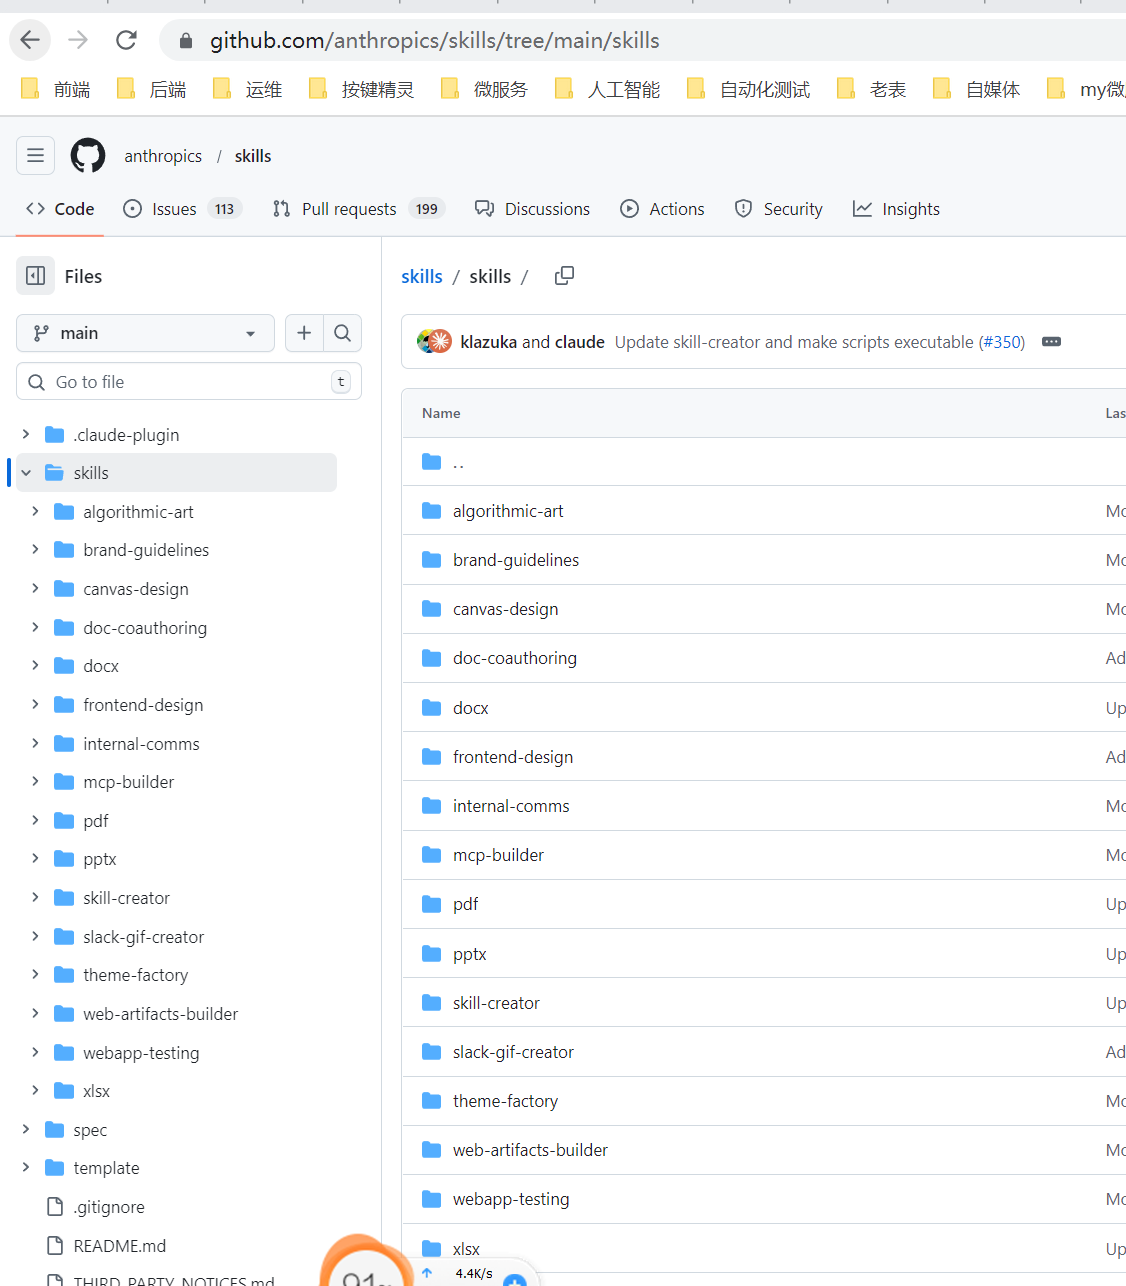This screenshot has width=1126, height=1286.
Task: Expand the .claude-plugin folder chevron
Action: coord(26,434)
